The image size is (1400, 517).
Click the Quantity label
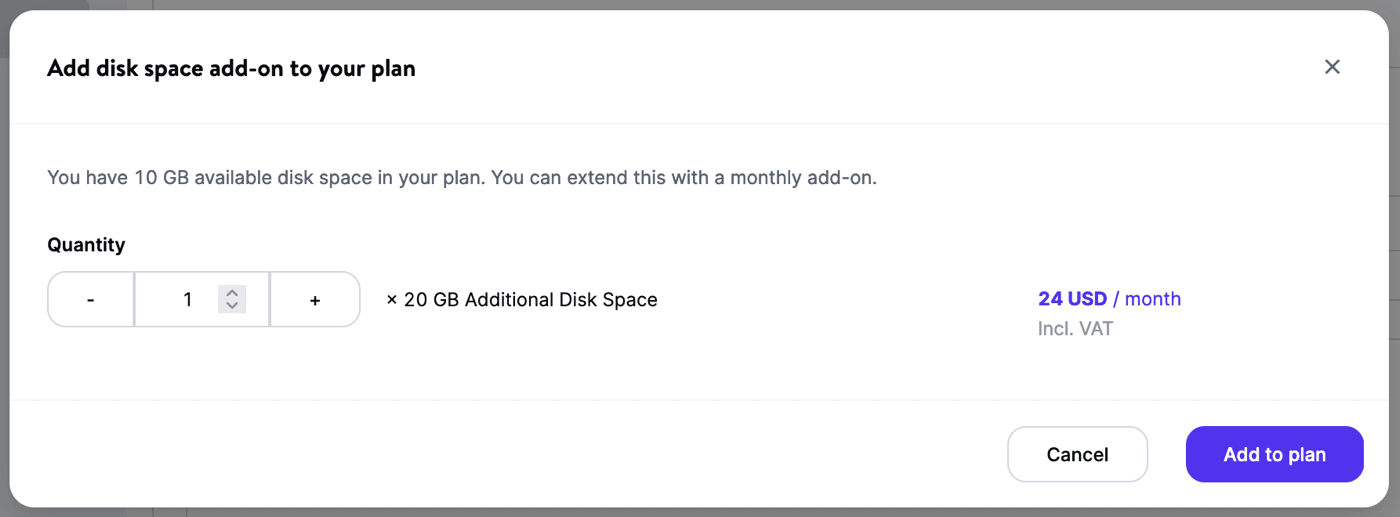pos(86,245)
